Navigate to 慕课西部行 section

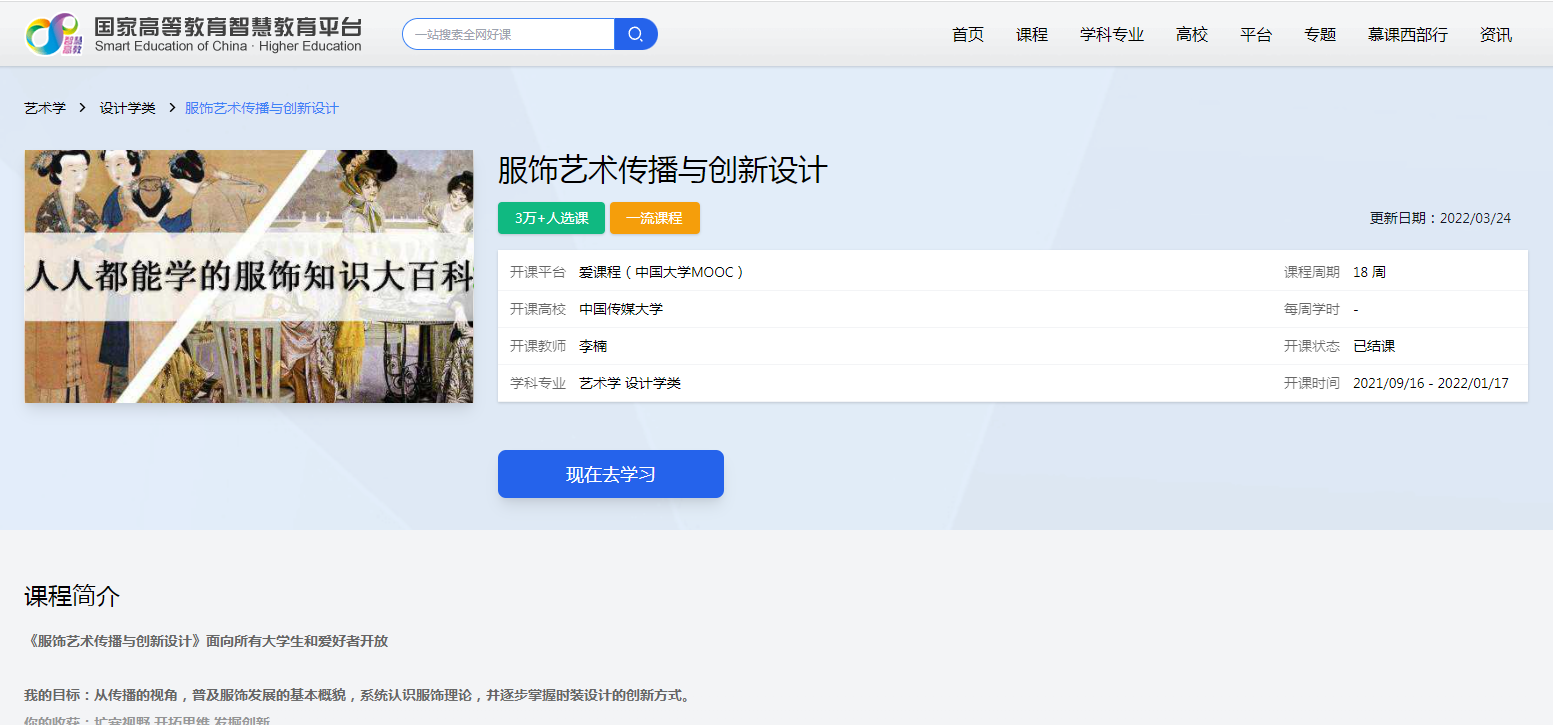(1407, 35)
